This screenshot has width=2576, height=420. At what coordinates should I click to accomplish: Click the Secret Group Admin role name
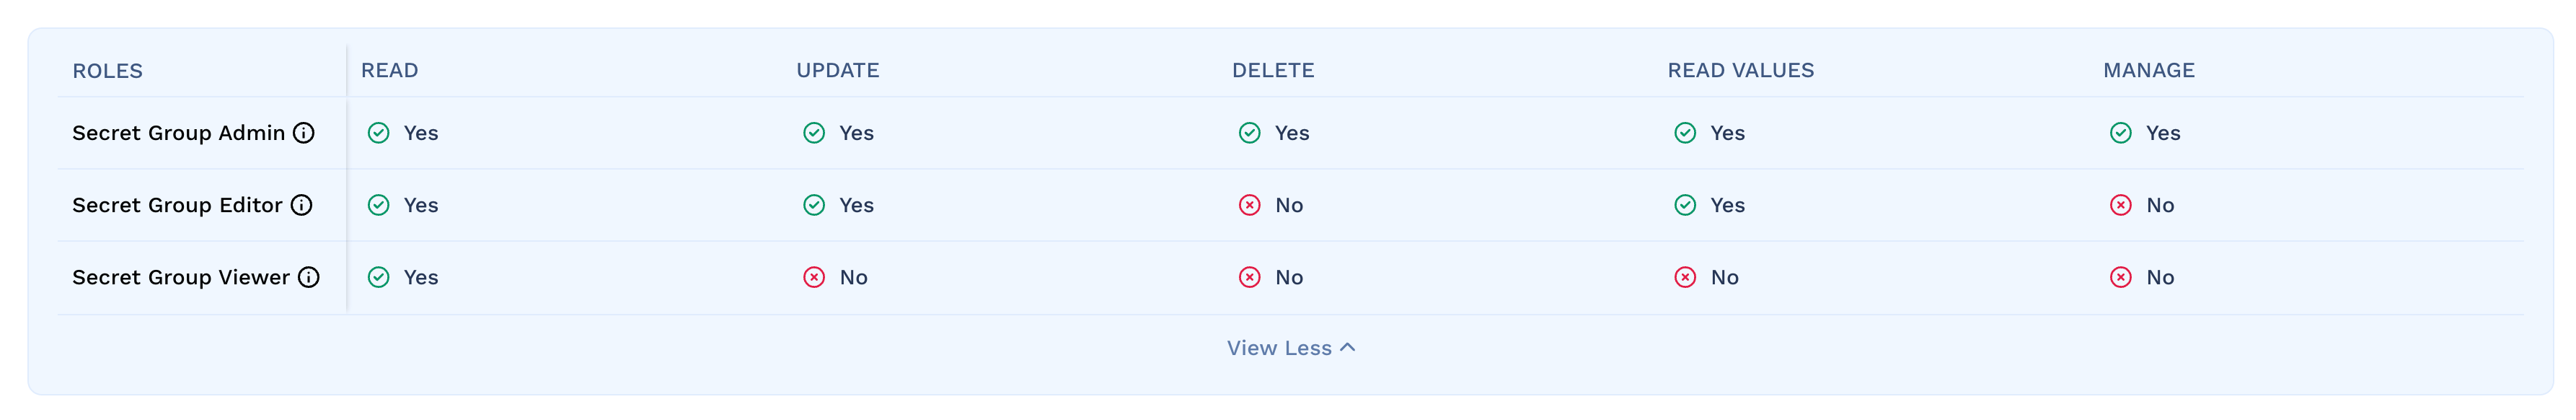click(179, 133)
